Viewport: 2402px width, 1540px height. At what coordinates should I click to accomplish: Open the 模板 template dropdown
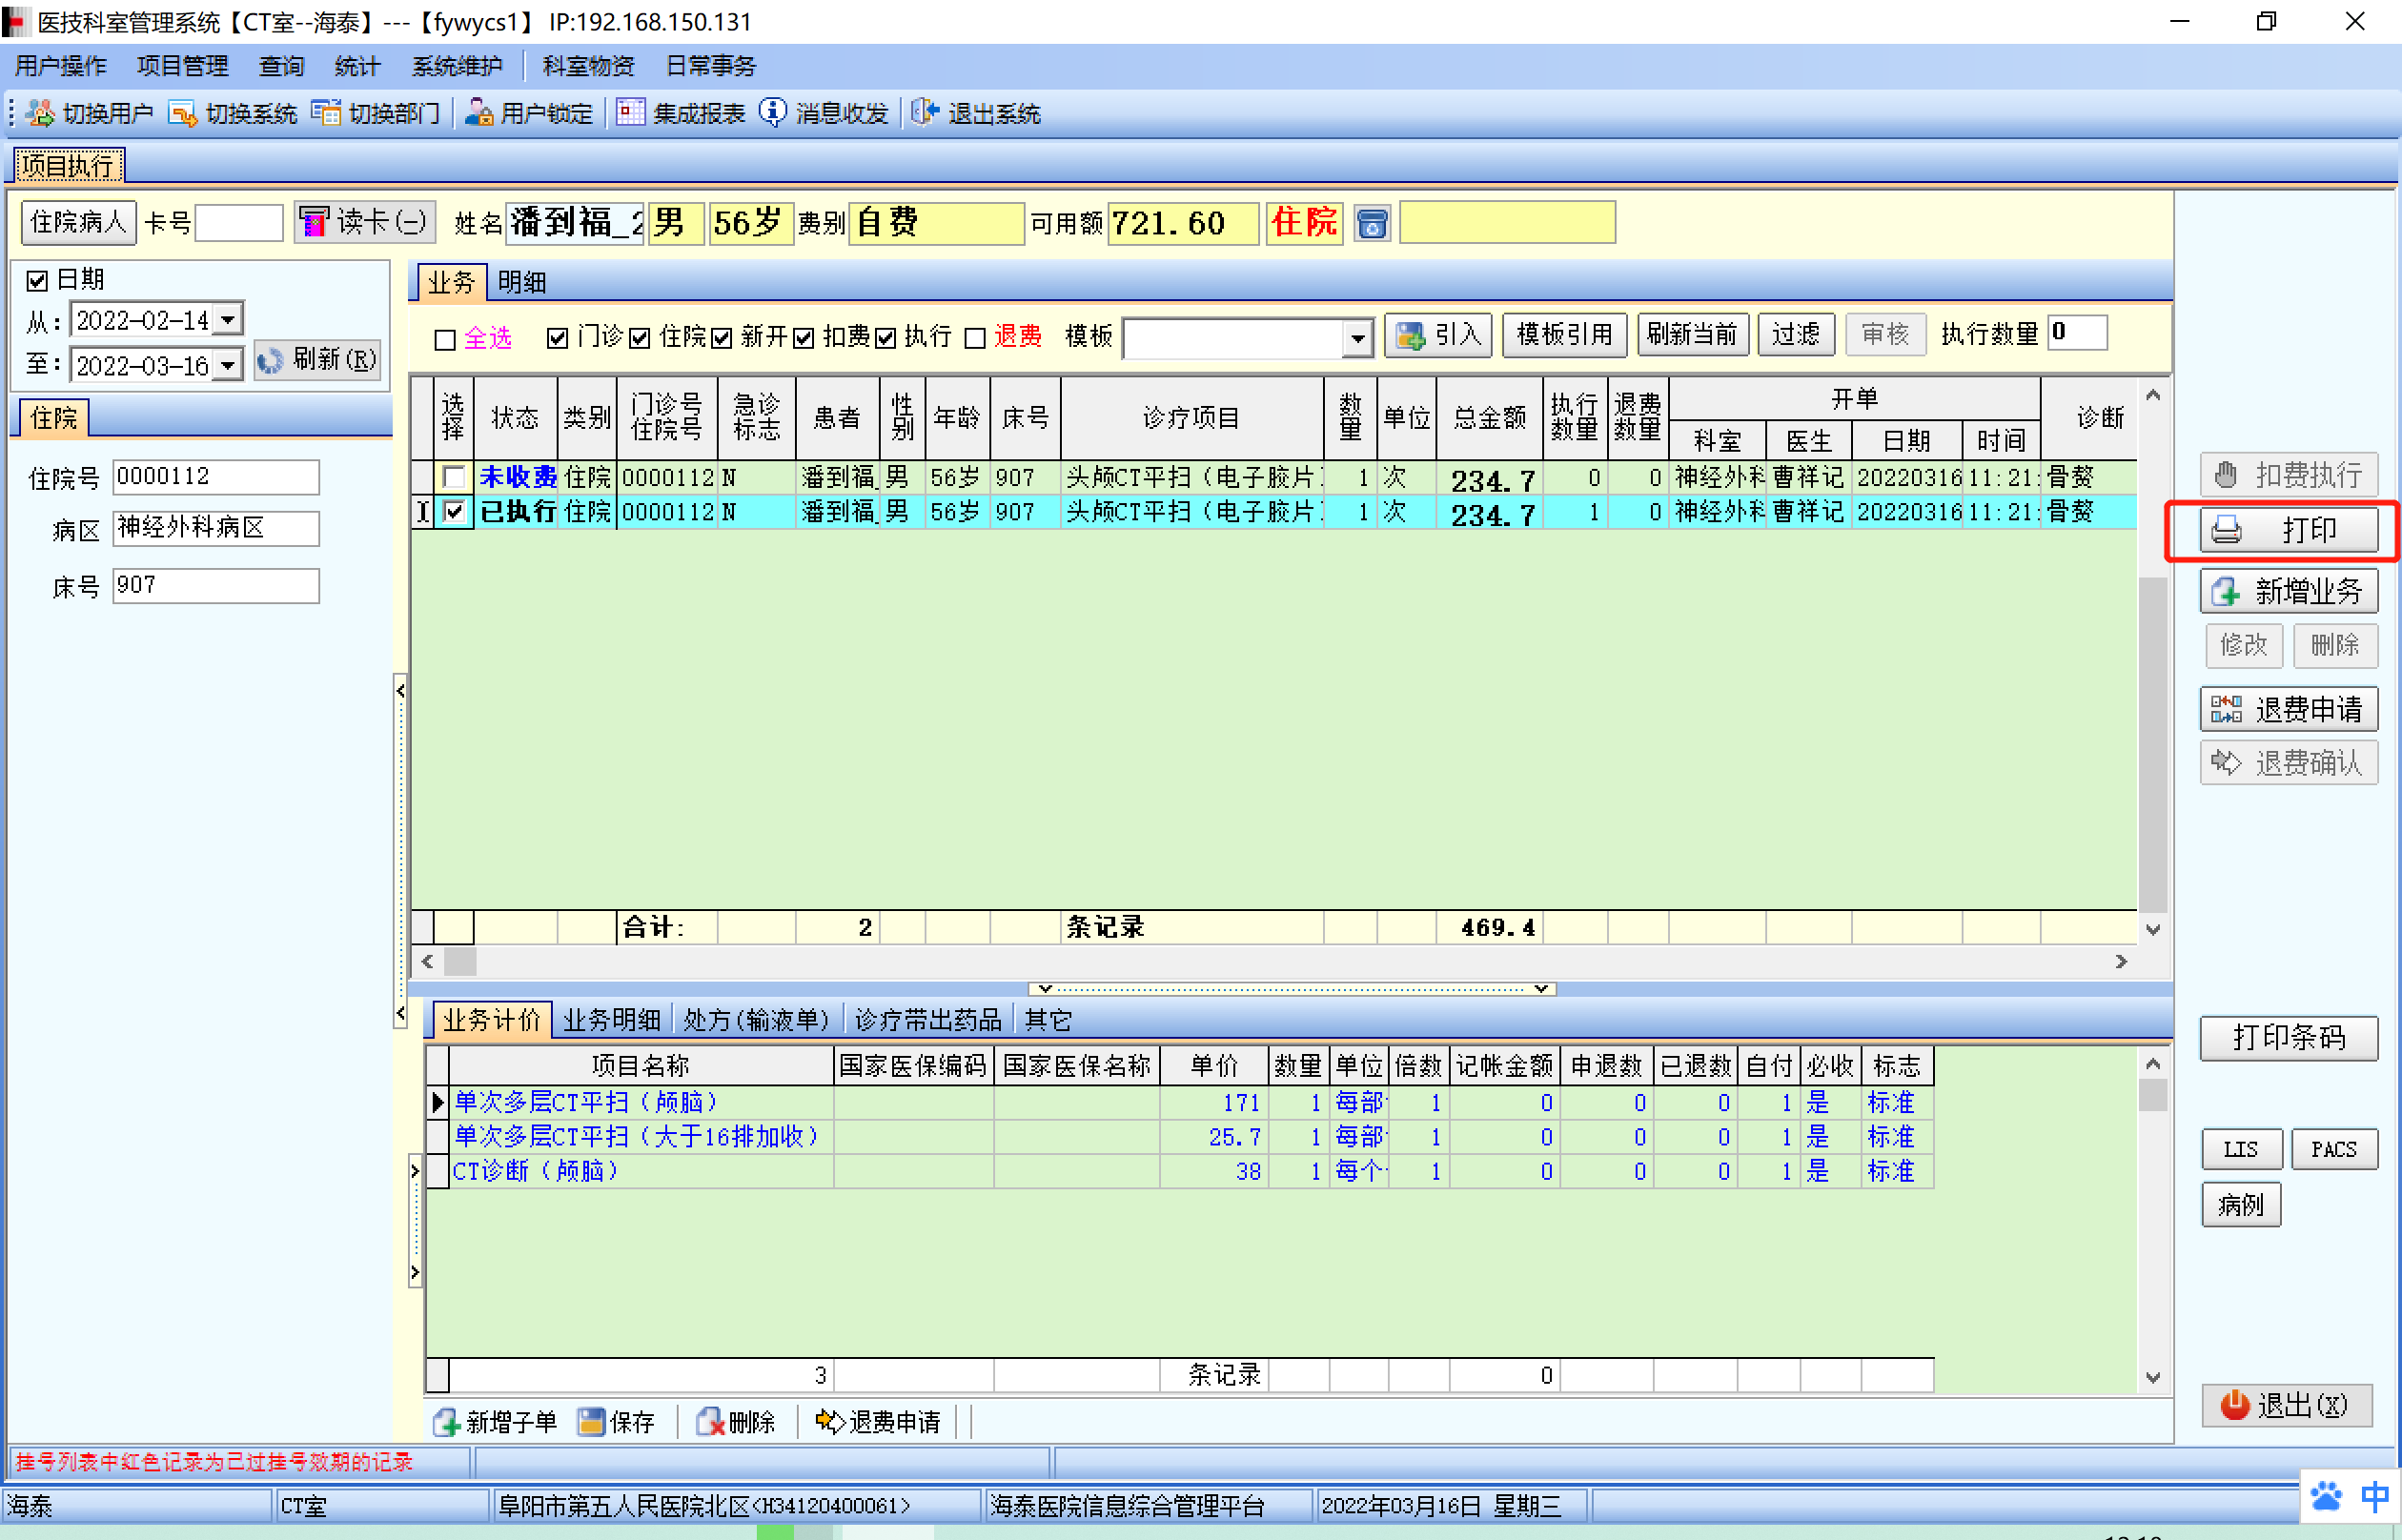(x=1356, y=339)
